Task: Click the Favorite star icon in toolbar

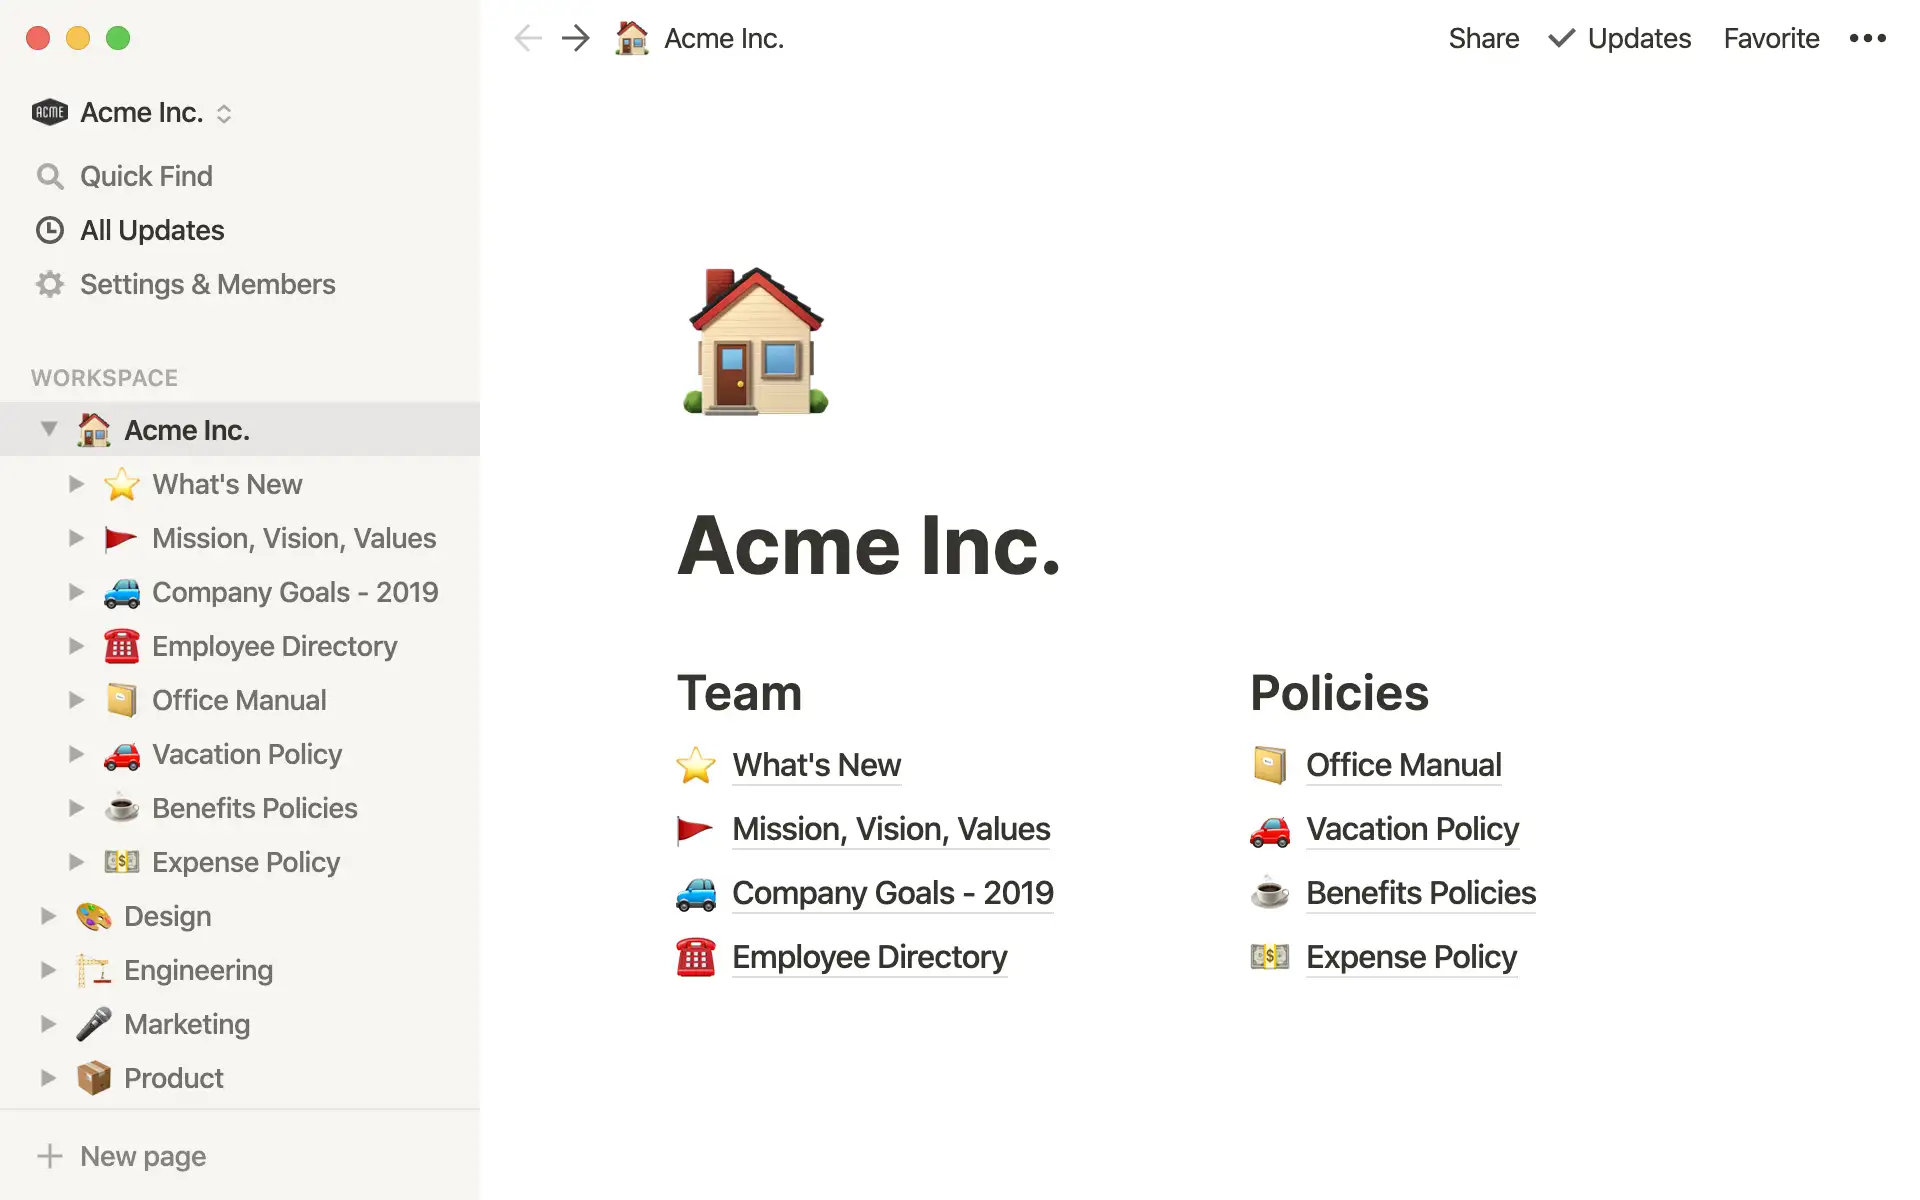Action: 1771,37
